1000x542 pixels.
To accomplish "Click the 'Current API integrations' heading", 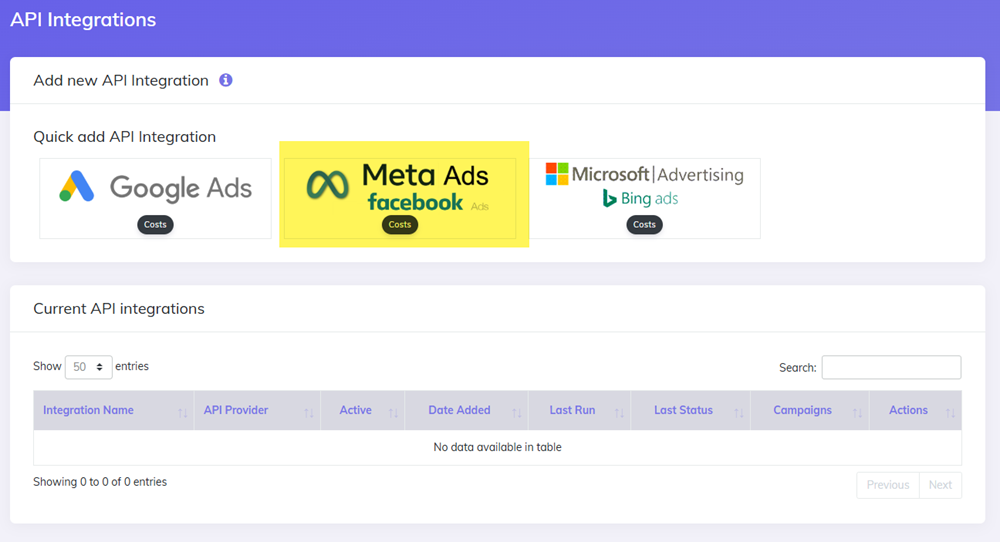I will (x=119, y=309).
